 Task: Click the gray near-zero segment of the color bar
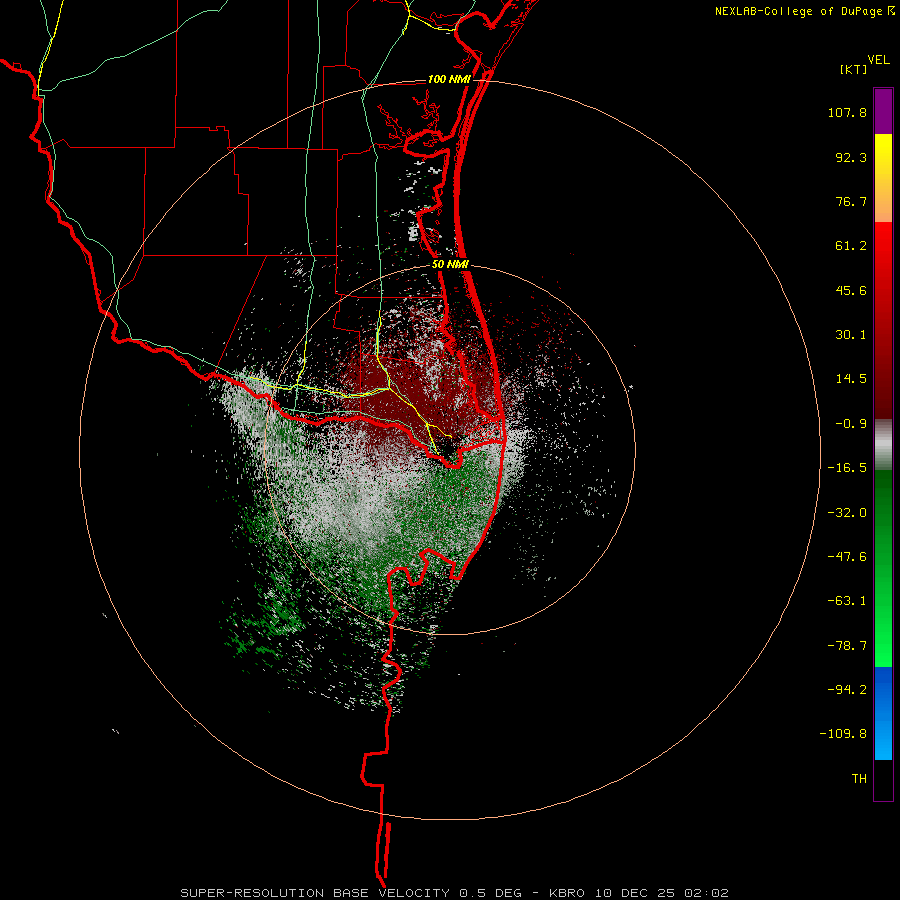(883, 444)
